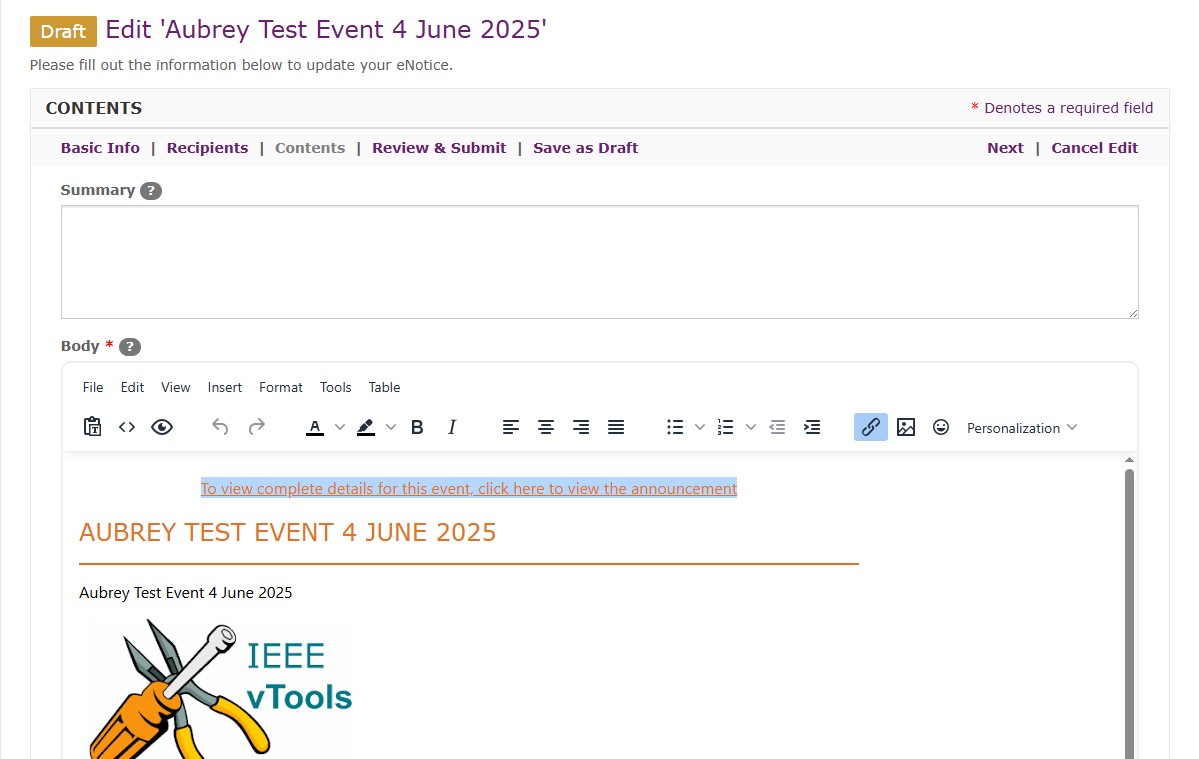Click the preview eye icon
The height and width of the screenshot is (759, 1199).
click(162, 427)
